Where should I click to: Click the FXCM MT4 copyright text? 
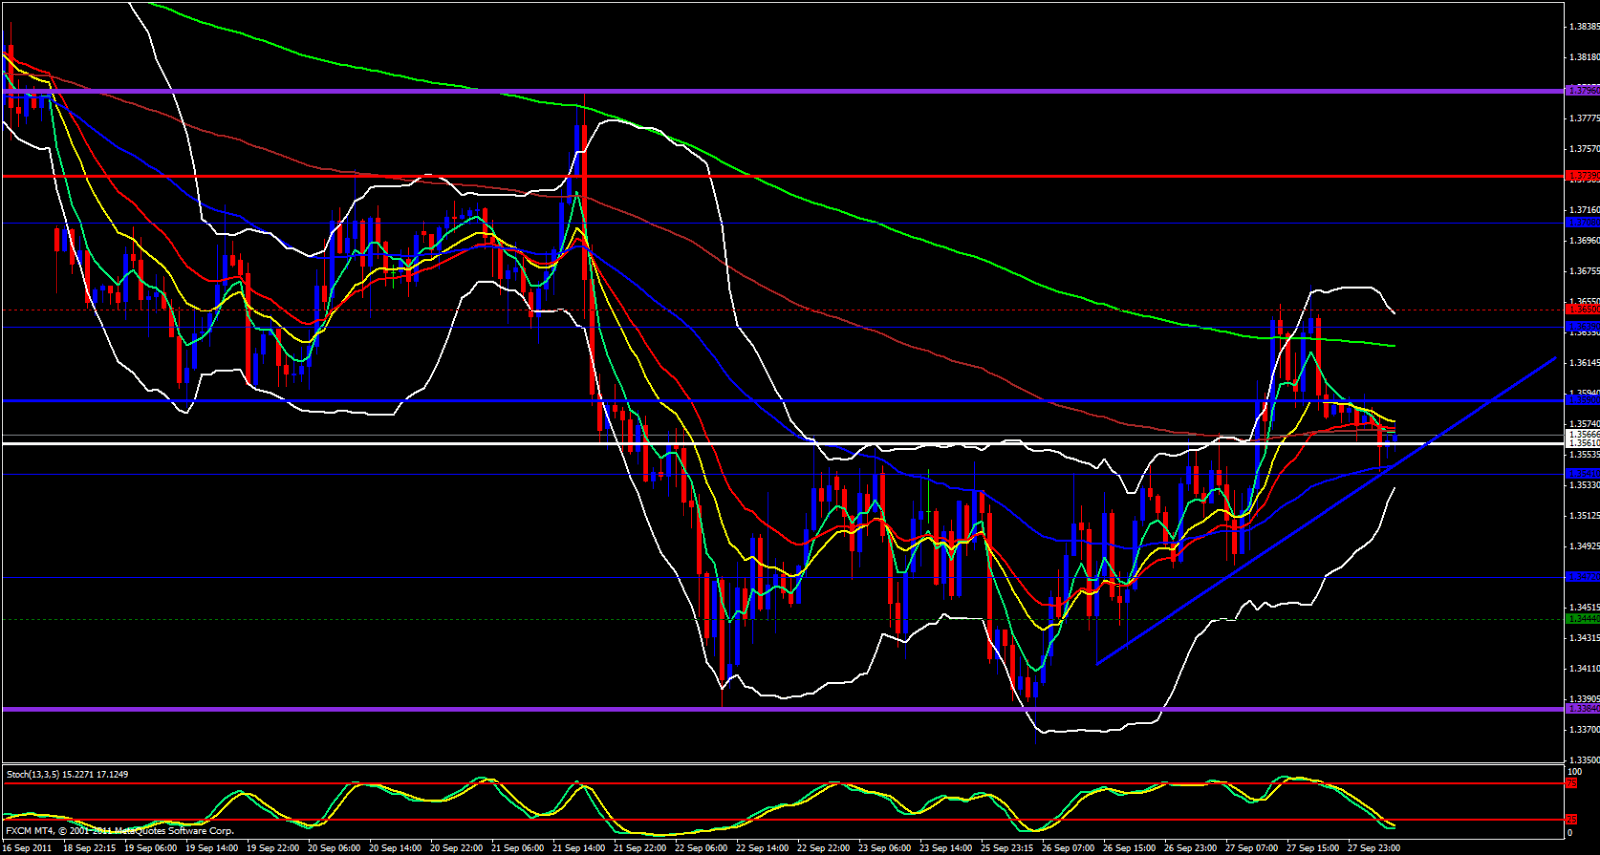click(120, 831)
